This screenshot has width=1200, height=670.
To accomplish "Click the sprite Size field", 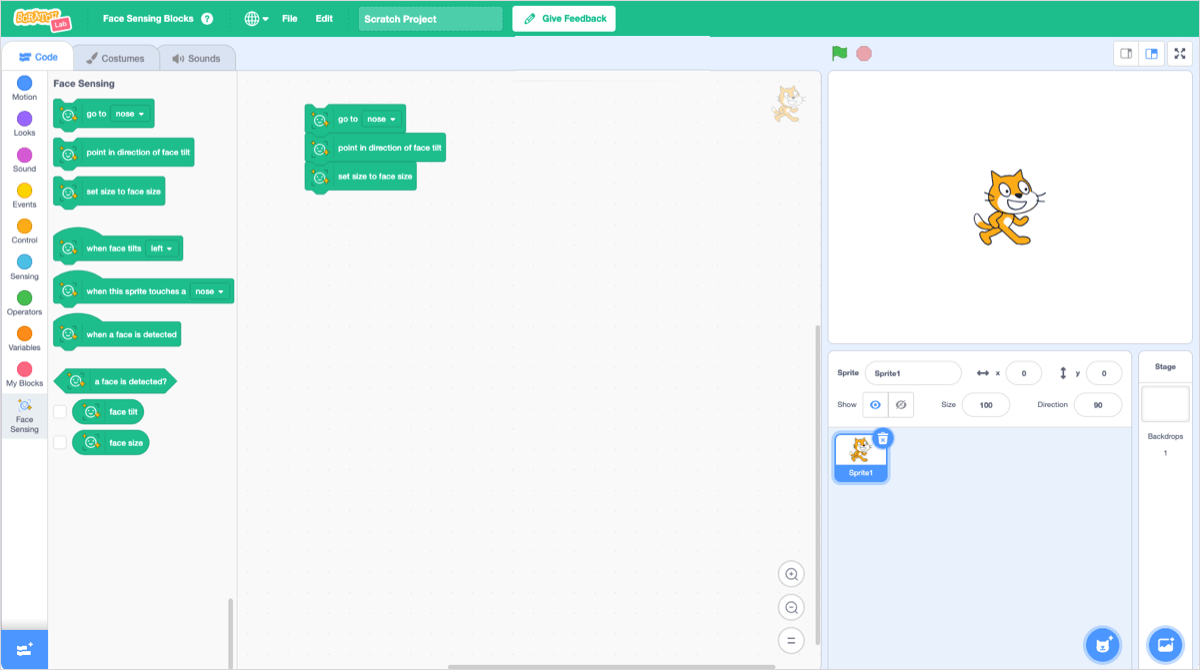I will click(x=986, y=405).
